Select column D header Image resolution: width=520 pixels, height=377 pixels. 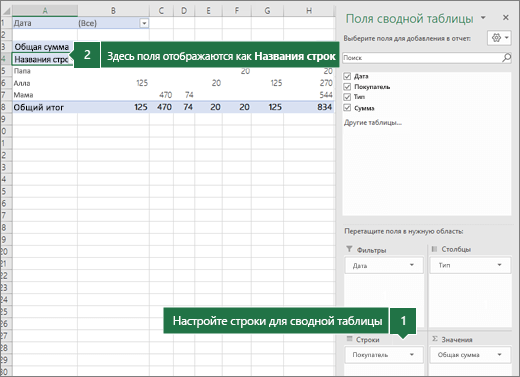coord(184,11)
